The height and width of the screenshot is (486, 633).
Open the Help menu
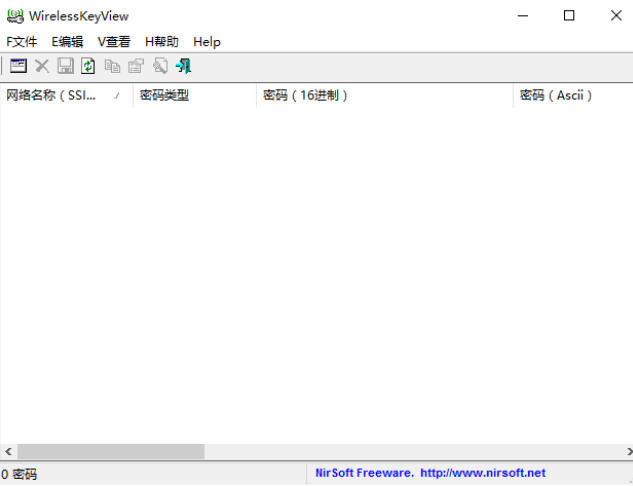[x=207, y=42]
